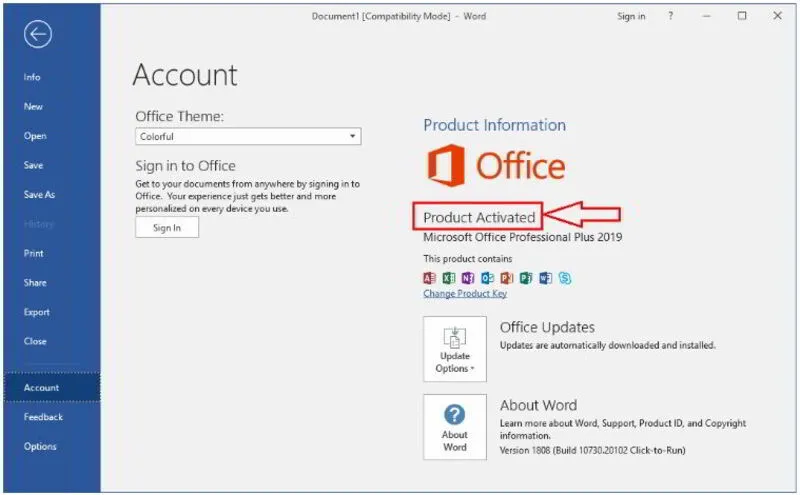
Task: Click the Skype for Business icon
Action: click(565, 278)
